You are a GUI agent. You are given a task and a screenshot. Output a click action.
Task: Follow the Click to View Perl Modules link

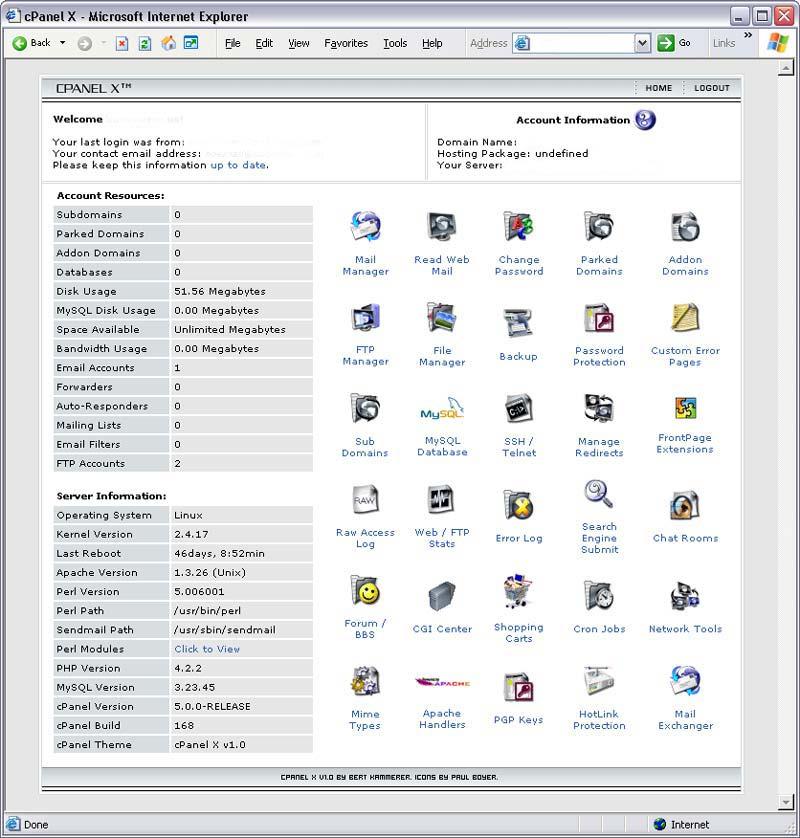click(x=207, y=649)
